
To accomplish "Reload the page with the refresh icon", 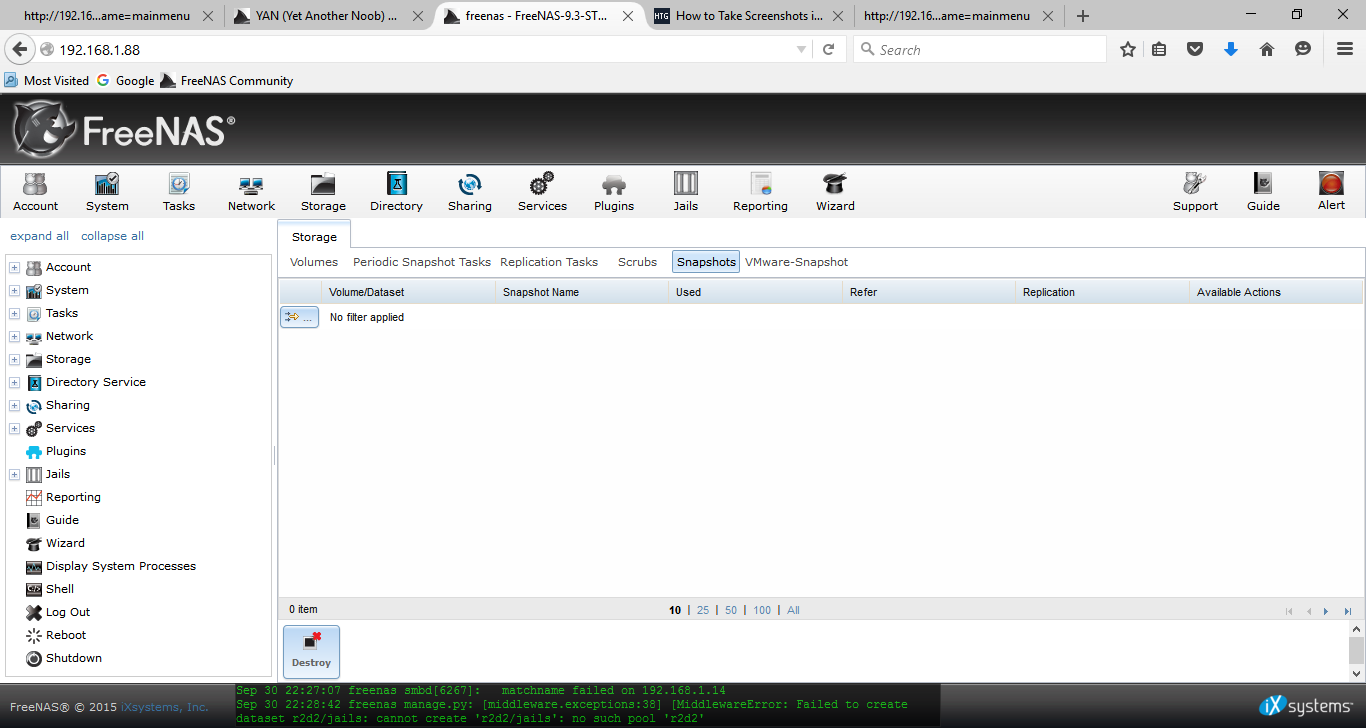I will pos(828,50).
